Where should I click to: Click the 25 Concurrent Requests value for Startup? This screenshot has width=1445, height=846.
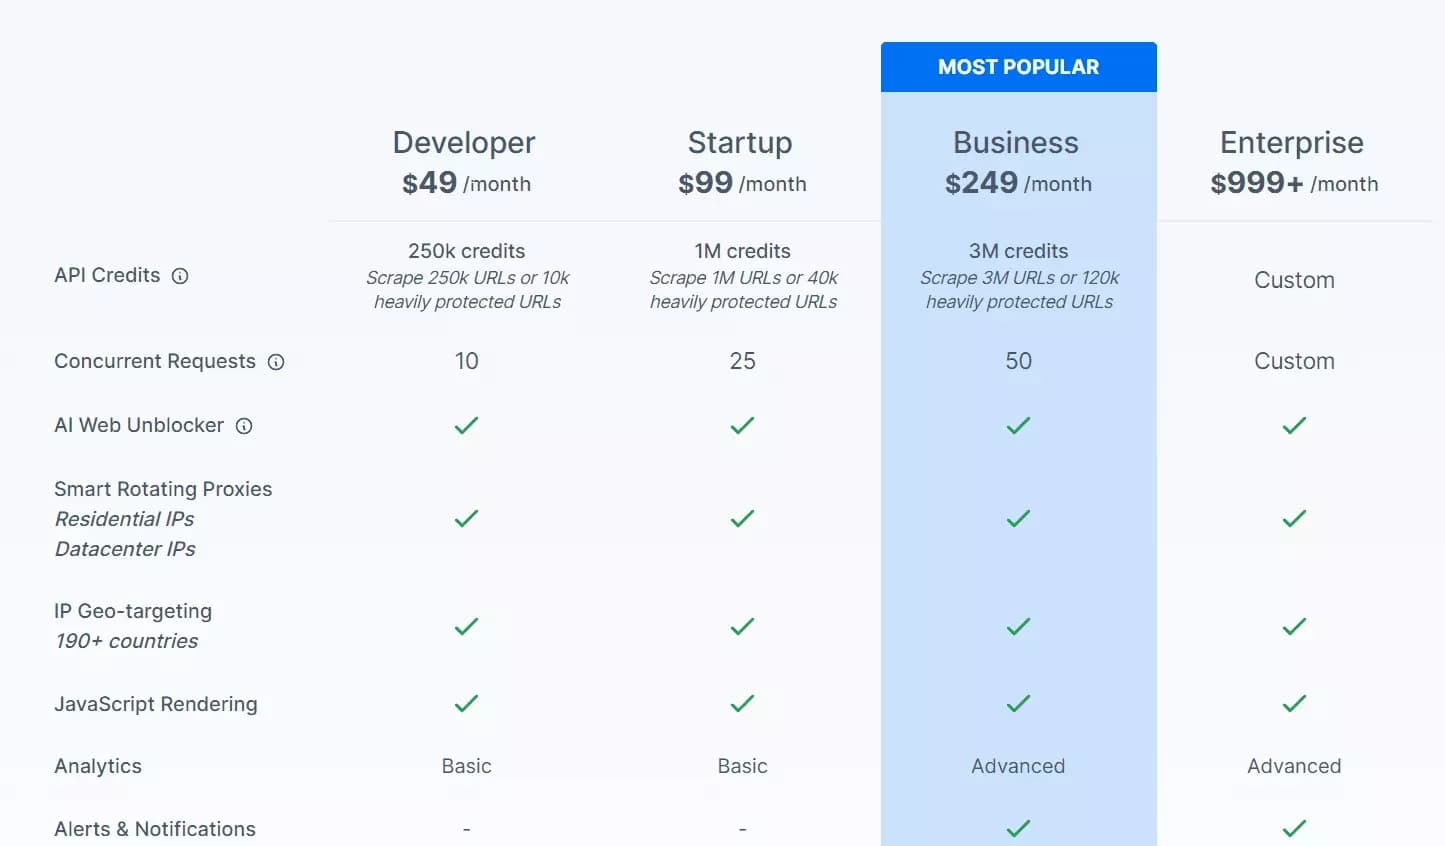click(x=742, y=361)
